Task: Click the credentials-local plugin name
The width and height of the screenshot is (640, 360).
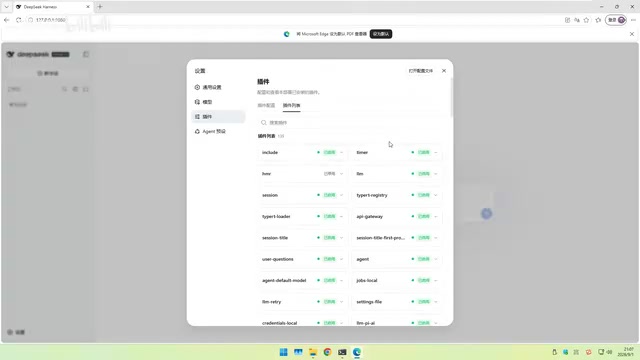Action: pyautogui.click(x=280, y=323)
